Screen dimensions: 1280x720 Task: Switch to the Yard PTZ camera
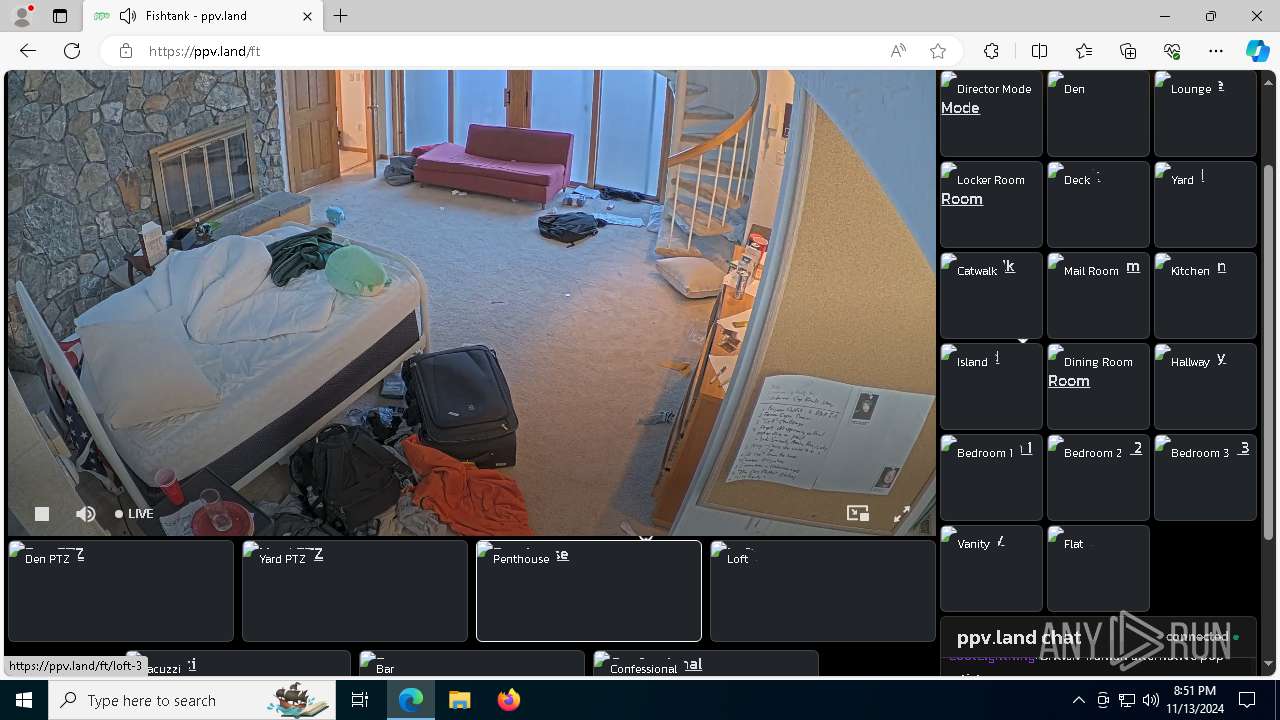point(355,591)
